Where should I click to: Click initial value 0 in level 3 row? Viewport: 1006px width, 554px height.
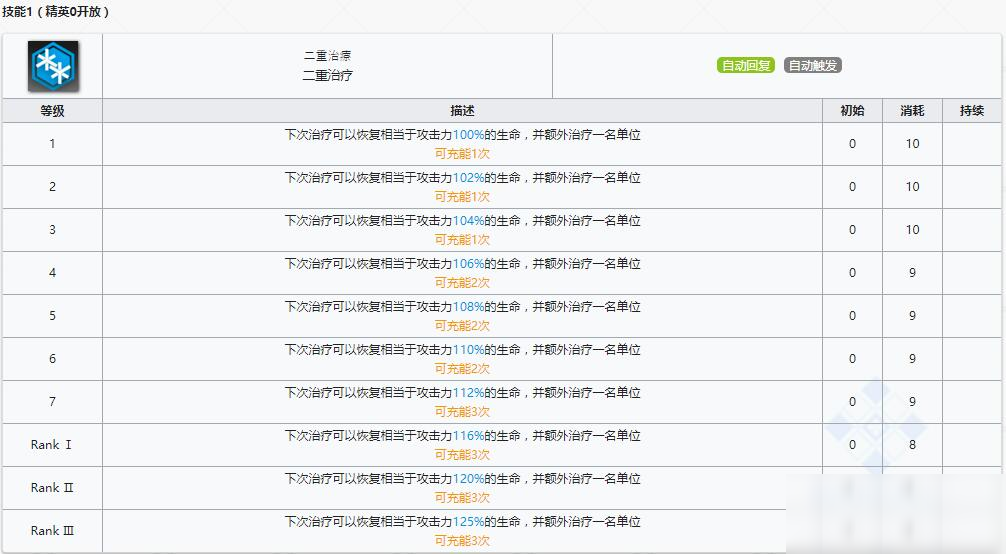852,230
